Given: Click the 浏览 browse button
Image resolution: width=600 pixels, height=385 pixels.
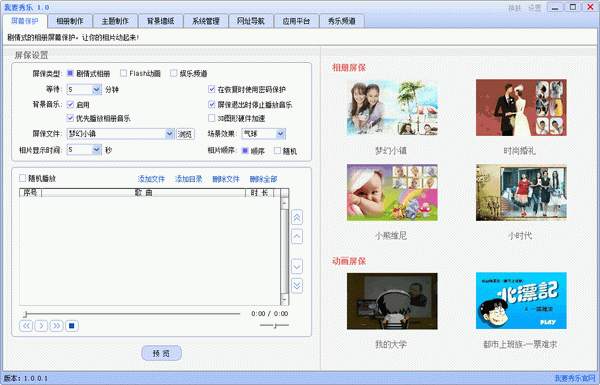Looking at the screenshot, I should [185, 134].
